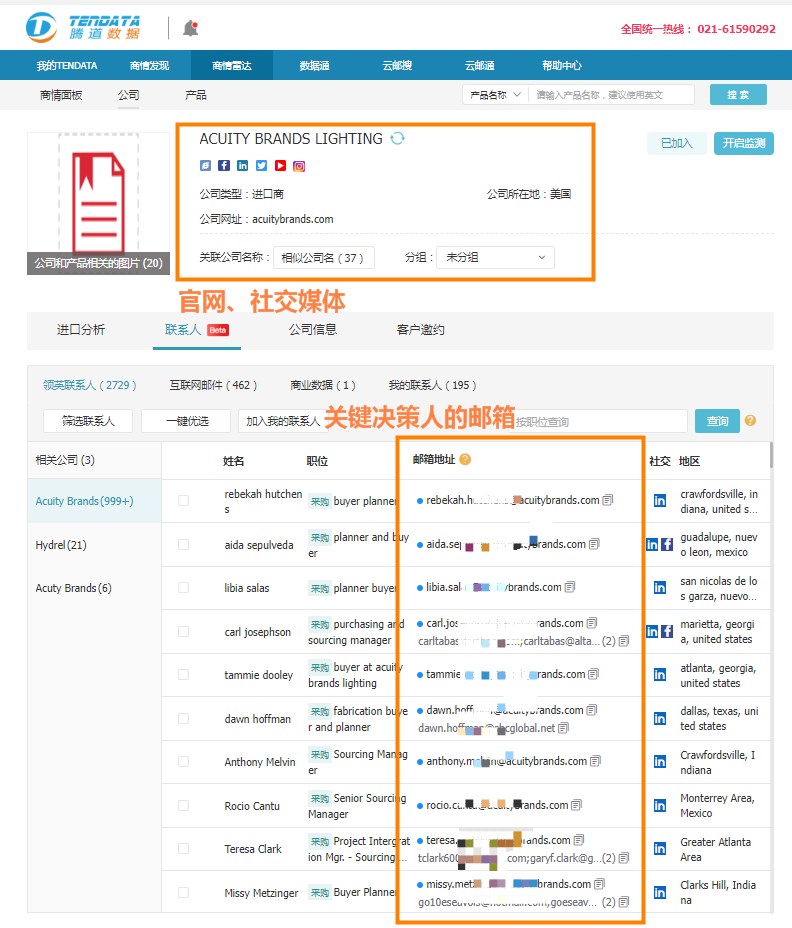Open the 我的联系人 (195) sub-tab
This screenshot has height=928, width=792.
(432, 385)
